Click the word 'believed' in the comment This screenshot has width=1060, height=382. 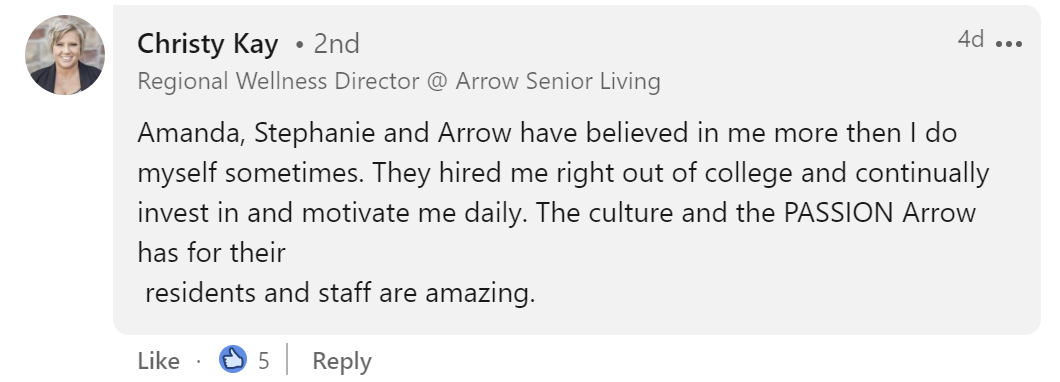[637, 133]
